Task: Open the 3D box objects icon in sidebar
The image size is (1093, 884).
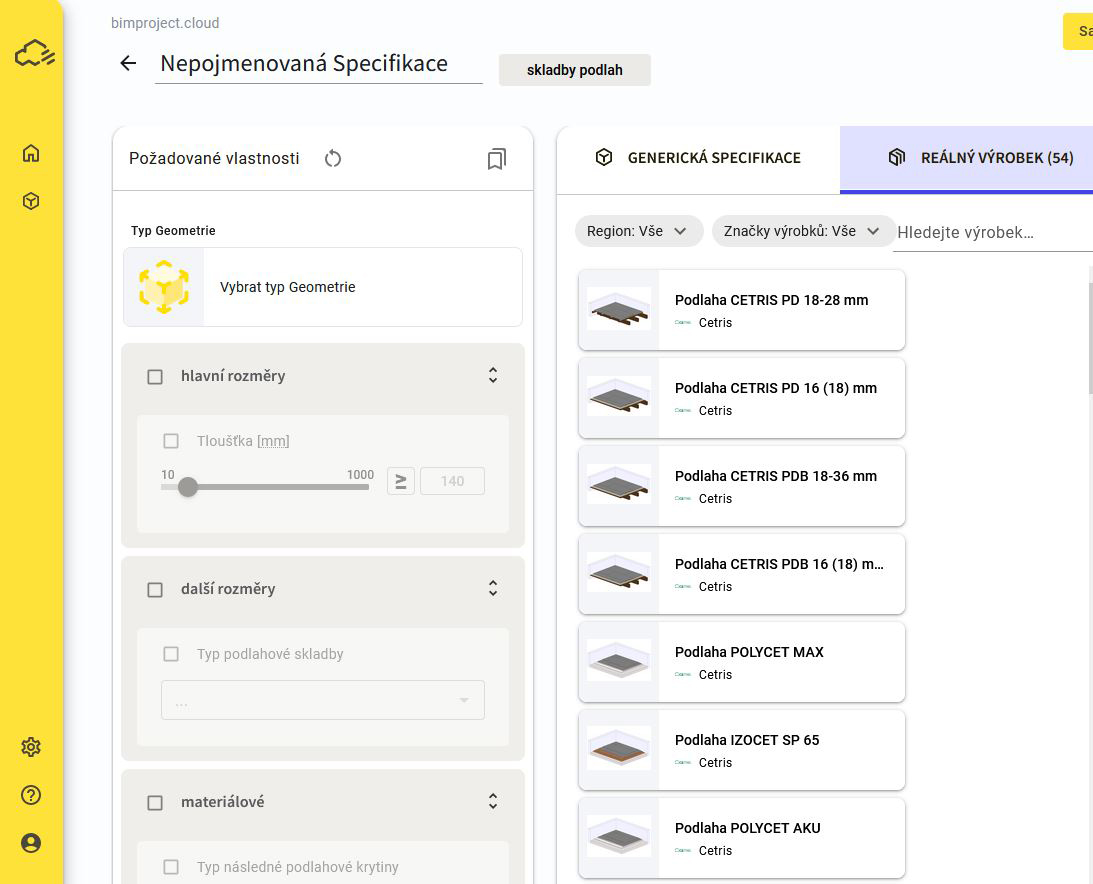Action: [x=31, y=201]
